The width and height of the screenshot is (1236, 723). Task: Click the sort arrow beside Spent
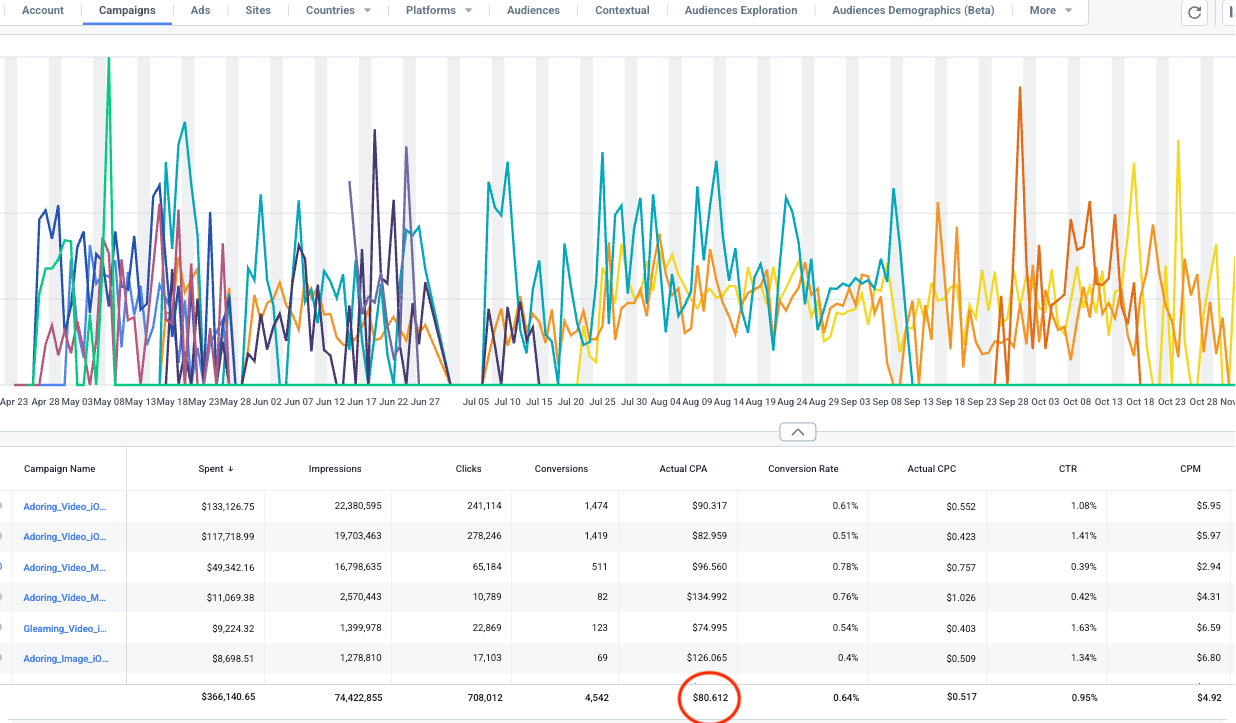(231, 469)
